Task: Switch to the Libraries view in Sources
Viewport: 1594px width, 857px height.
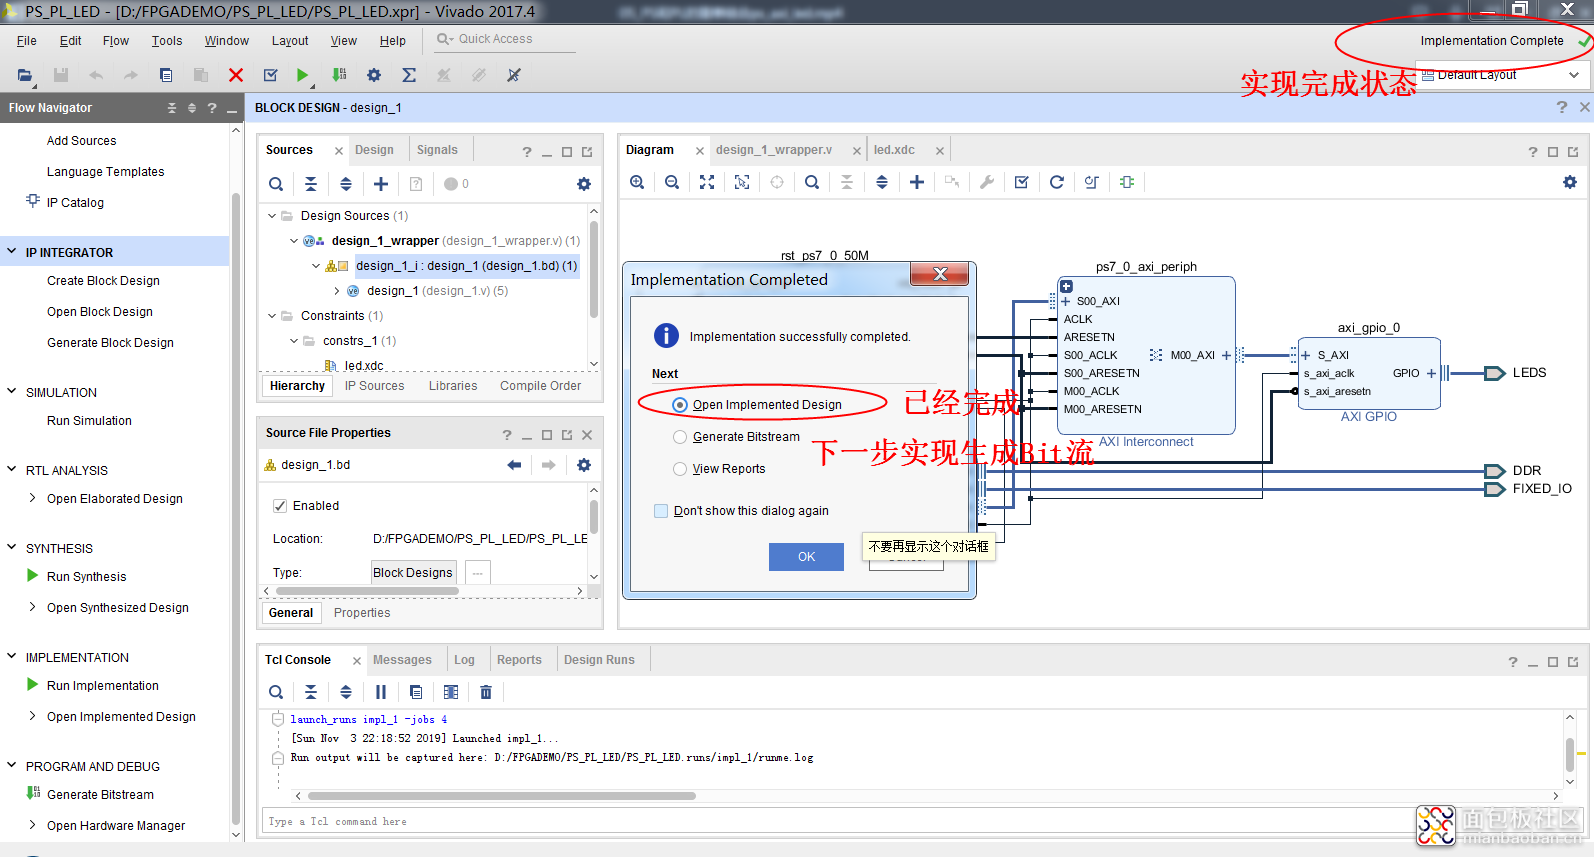Action: coord(453,386)
